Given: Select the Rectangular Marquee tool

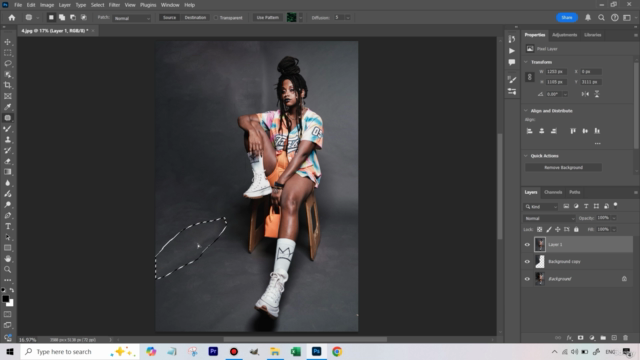Looking at the screenshot, I should coord(8,53).
